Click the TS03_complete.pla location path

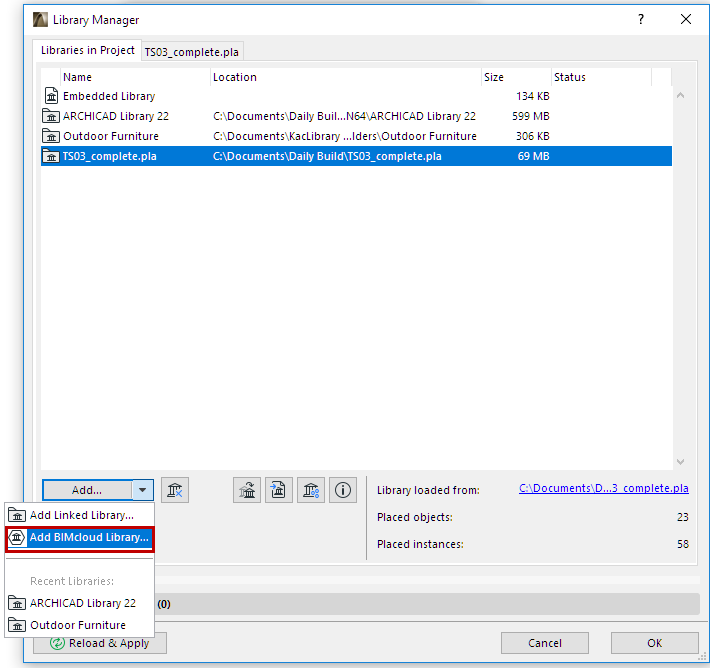click(327, 156)
